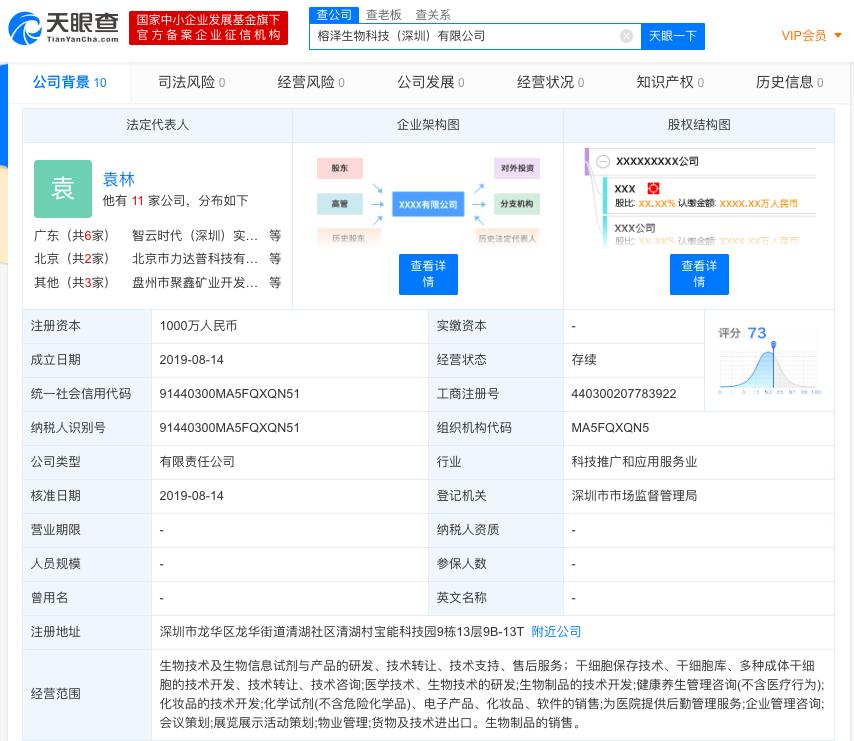Screen dimensions: 854x741
Task: Click the 高管 box in the structure diagram
Action: tap(339, 204)
